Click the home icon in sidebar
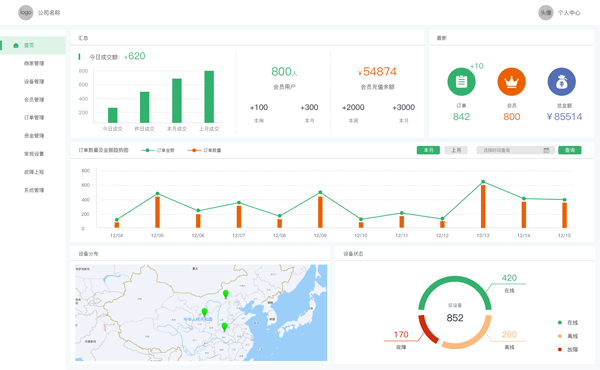Image resolution: width=600 pixels, height=370 pixels. [x=16, y=45]
